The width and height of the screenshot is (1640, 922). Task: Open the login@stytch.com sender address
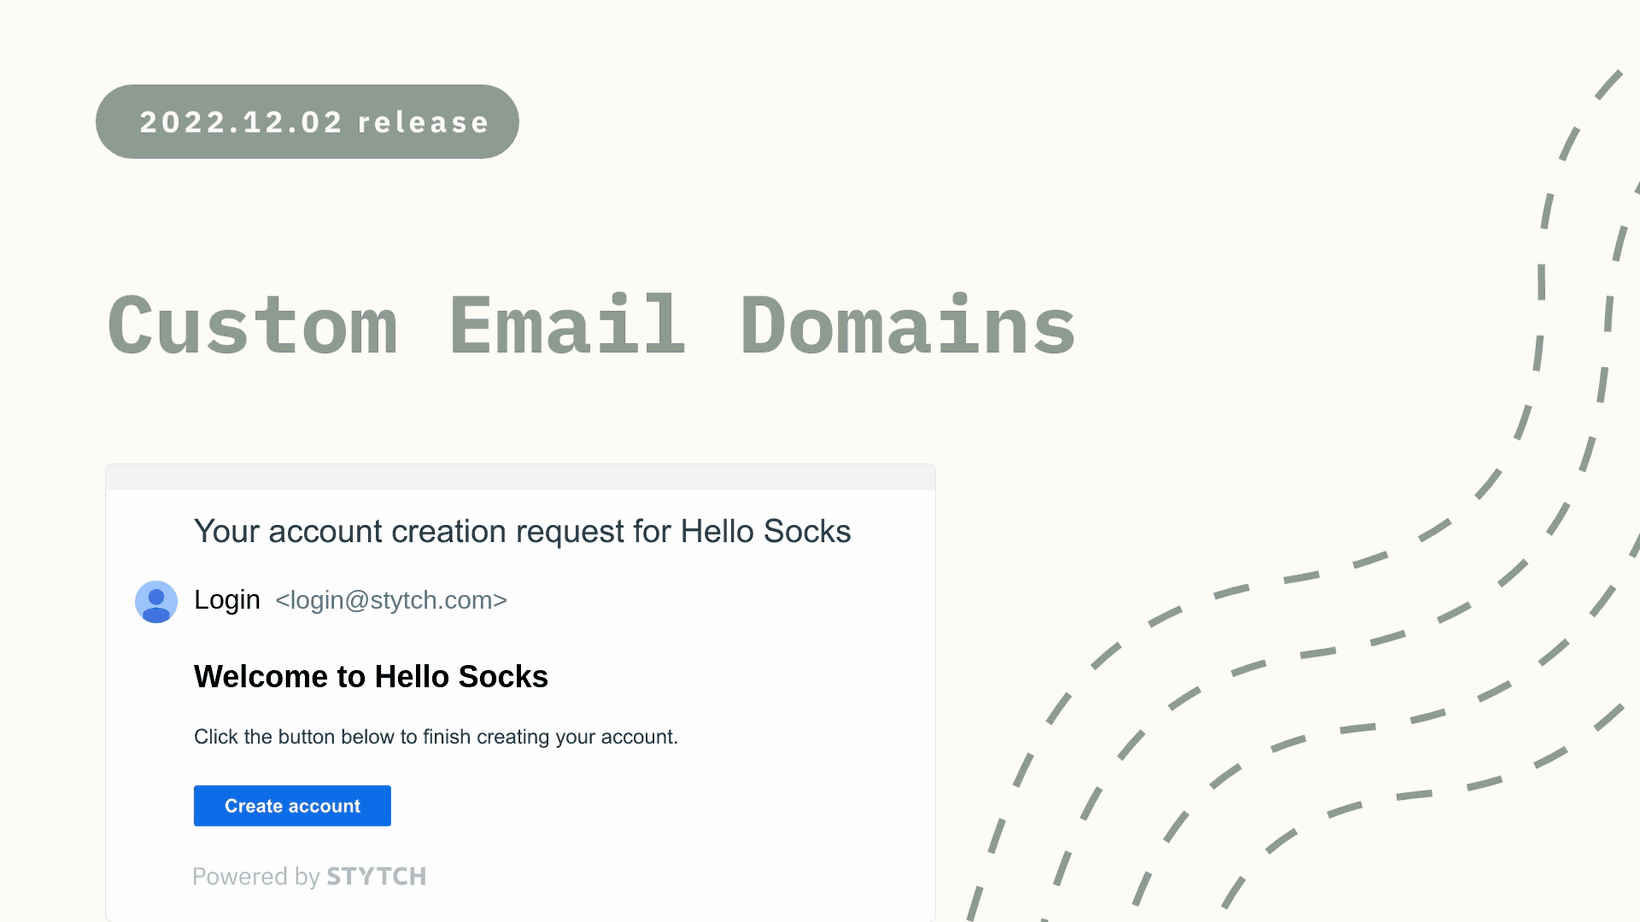pos(391,600)
